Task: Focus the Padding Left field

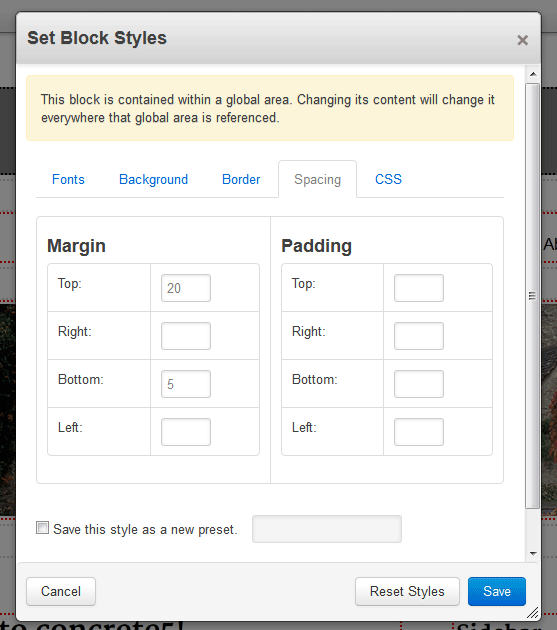Action: pos(419,432)
